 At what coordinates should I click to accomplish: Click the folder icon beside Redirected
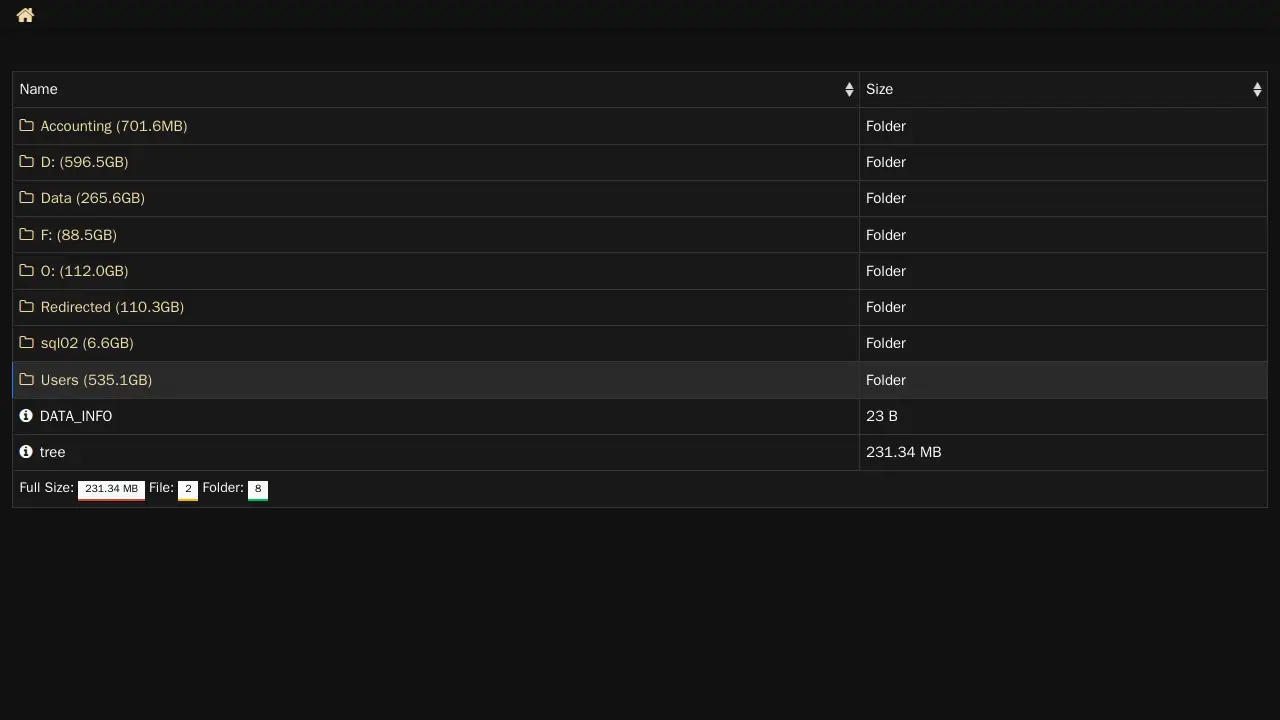click(x=27, y=307)
